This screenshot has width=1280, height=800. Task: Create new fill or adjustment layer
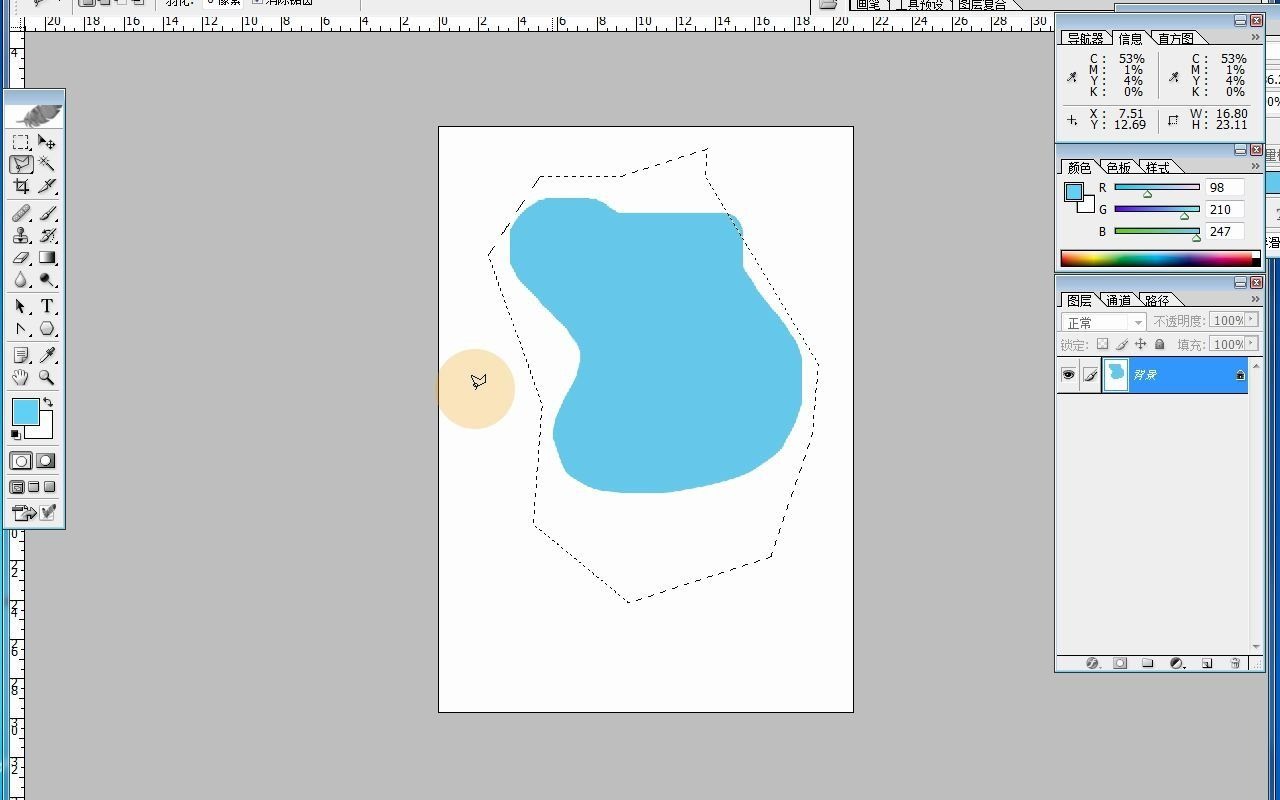1177,663
